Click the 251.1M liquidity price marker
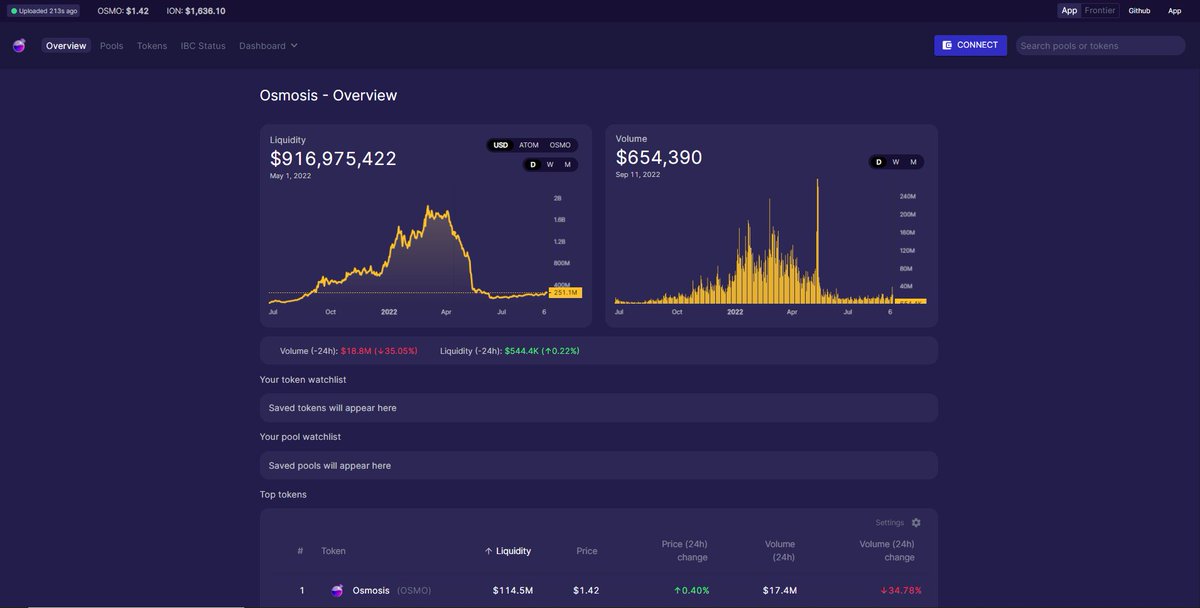The height and width of the screenshot is (608, 1200). coord(565,293)
